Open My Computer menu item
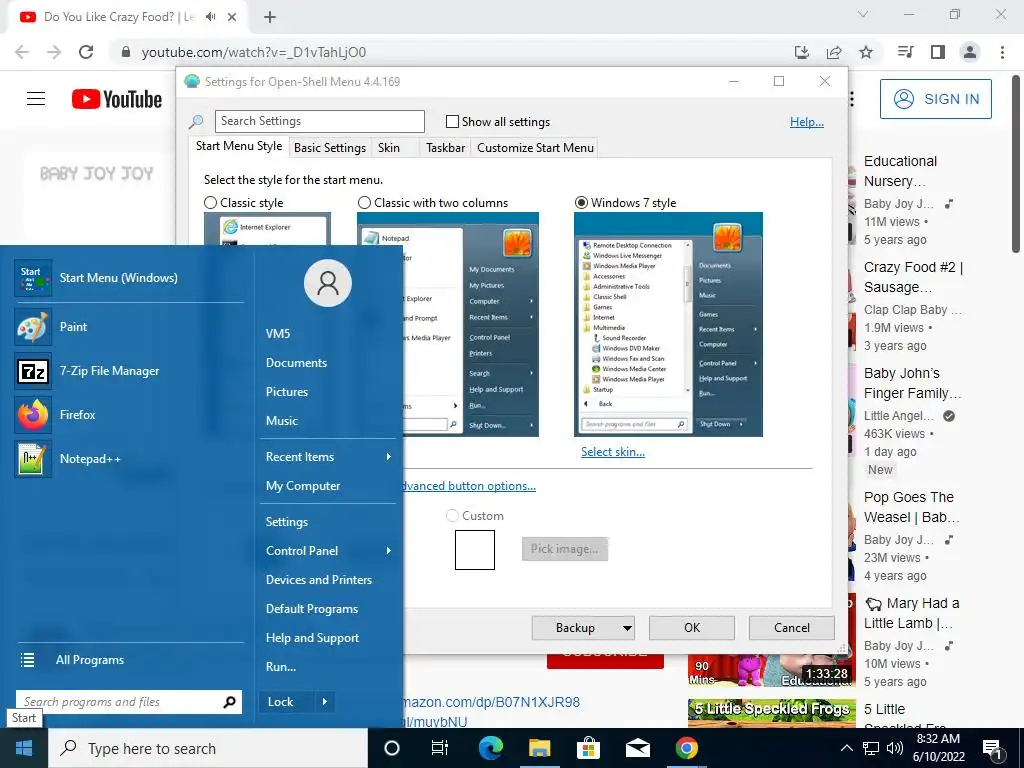This screenshot has height=768, width=1024. pos(303,486)
